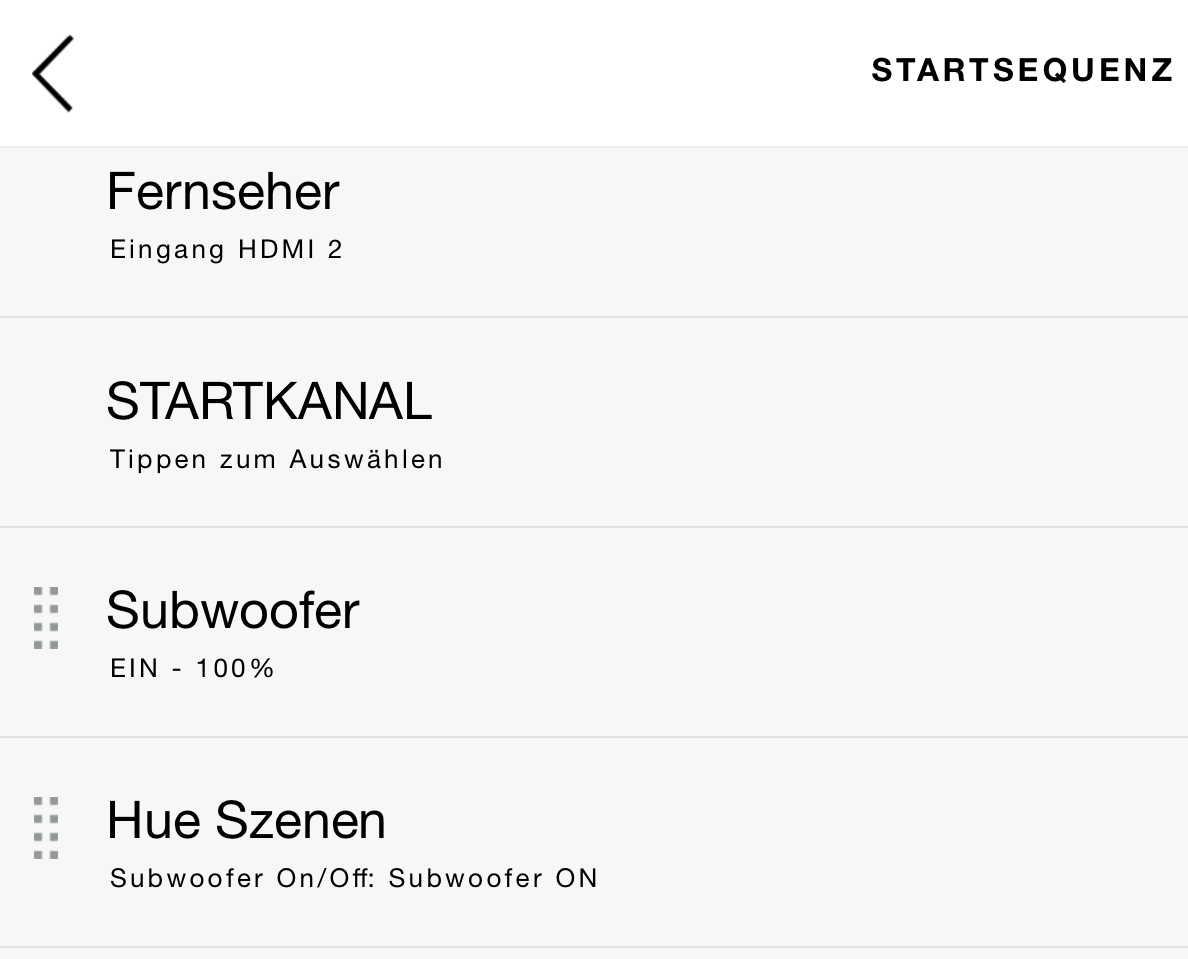Grab the Hue Szenen drag handle
This screenshot has height=959, width=1188.
point(46,828)
